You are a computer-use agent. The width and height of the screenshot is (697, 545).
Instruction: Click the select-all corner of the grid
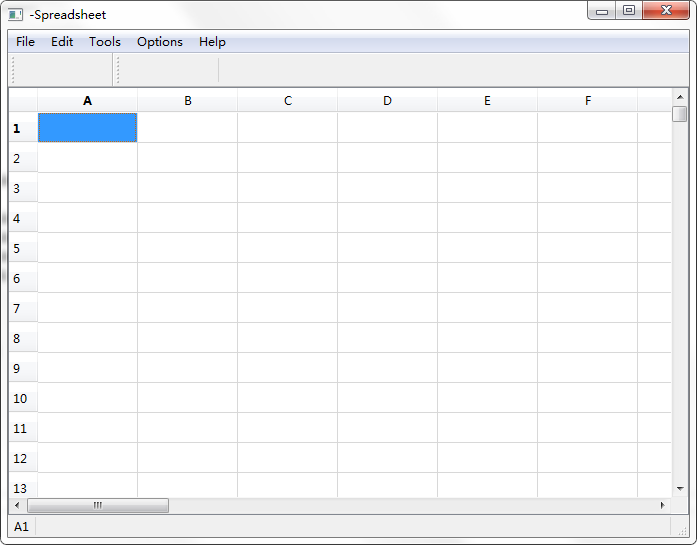tap(23, 101)
